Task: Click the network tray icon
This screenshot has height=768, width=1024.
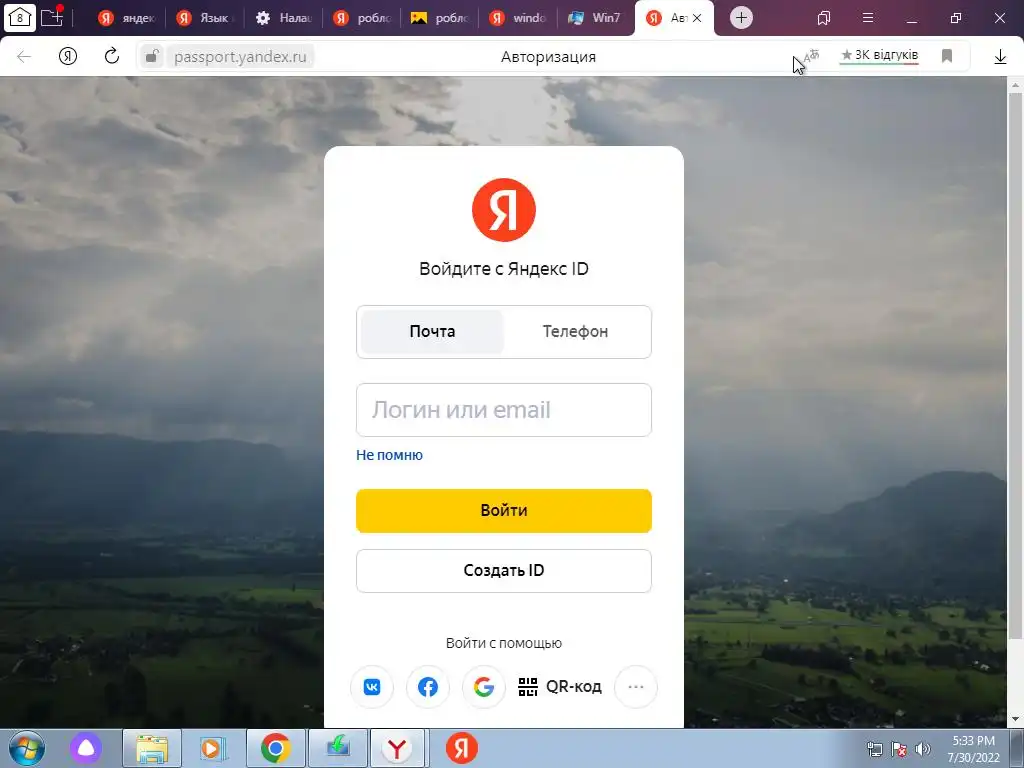Action: click(874, 749)
